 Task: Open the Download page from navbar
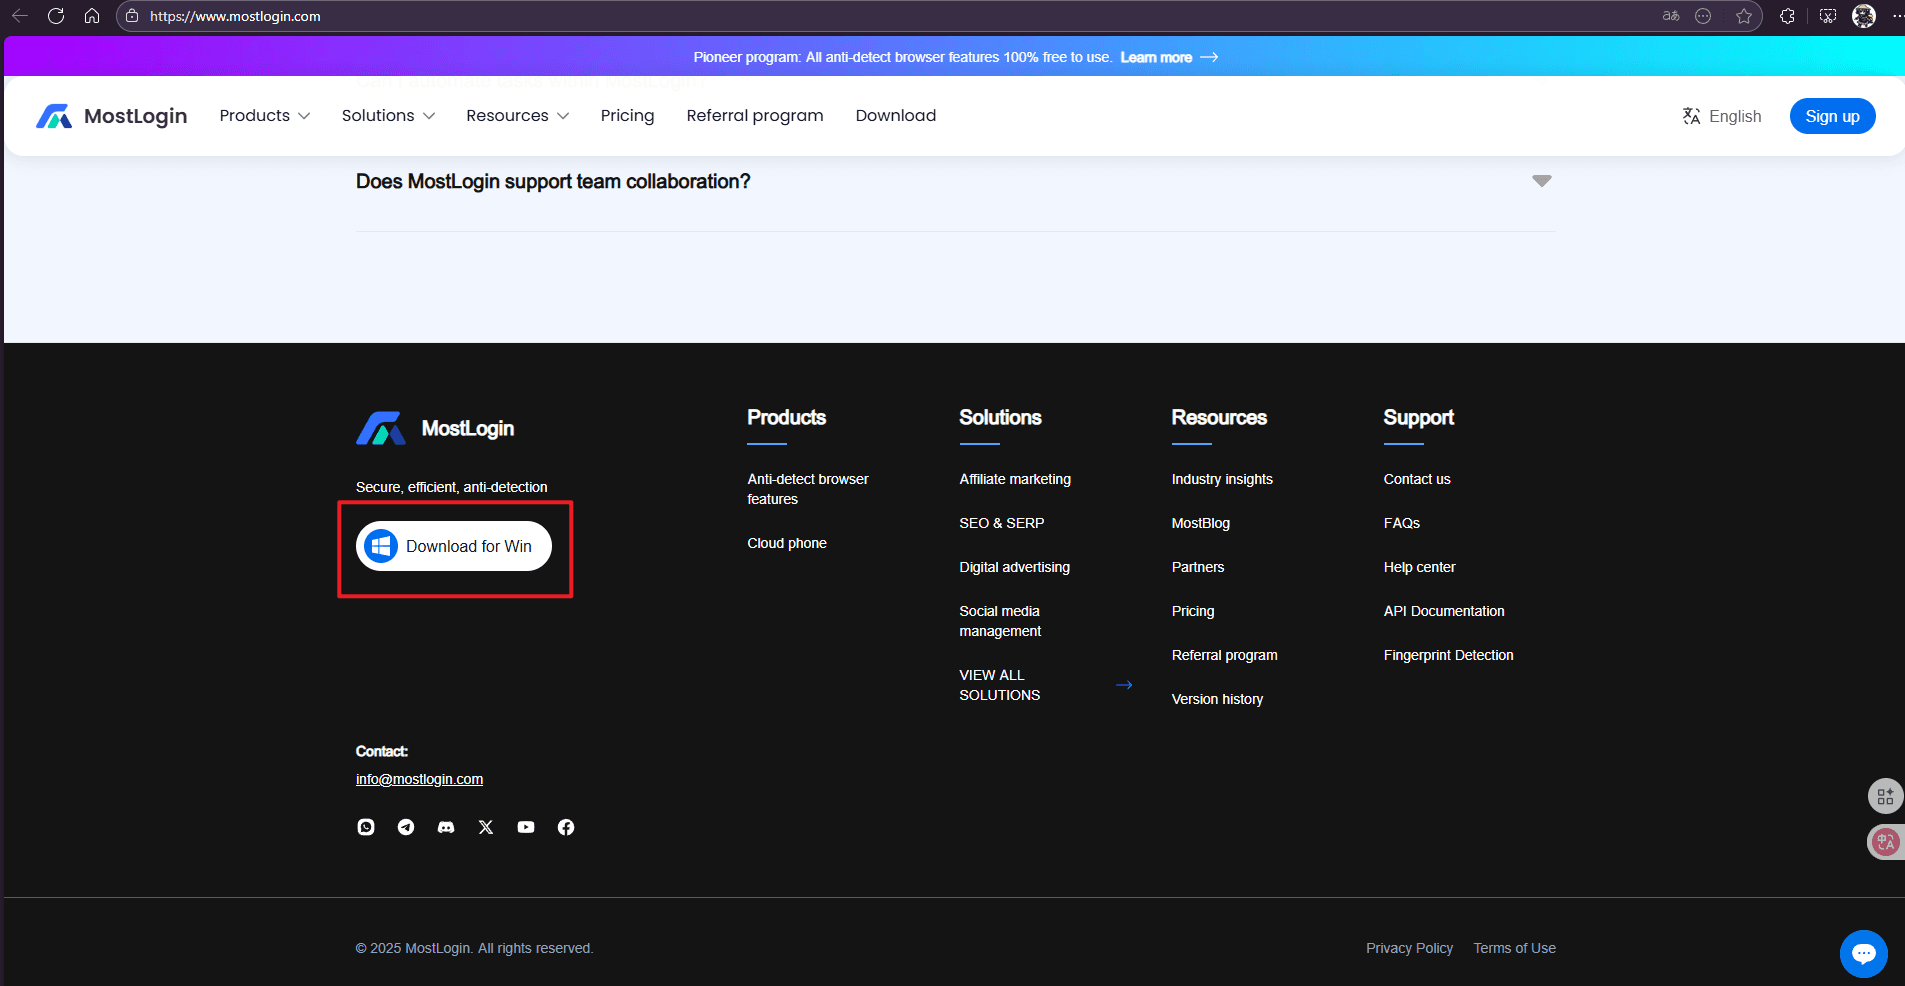(895, 115)
